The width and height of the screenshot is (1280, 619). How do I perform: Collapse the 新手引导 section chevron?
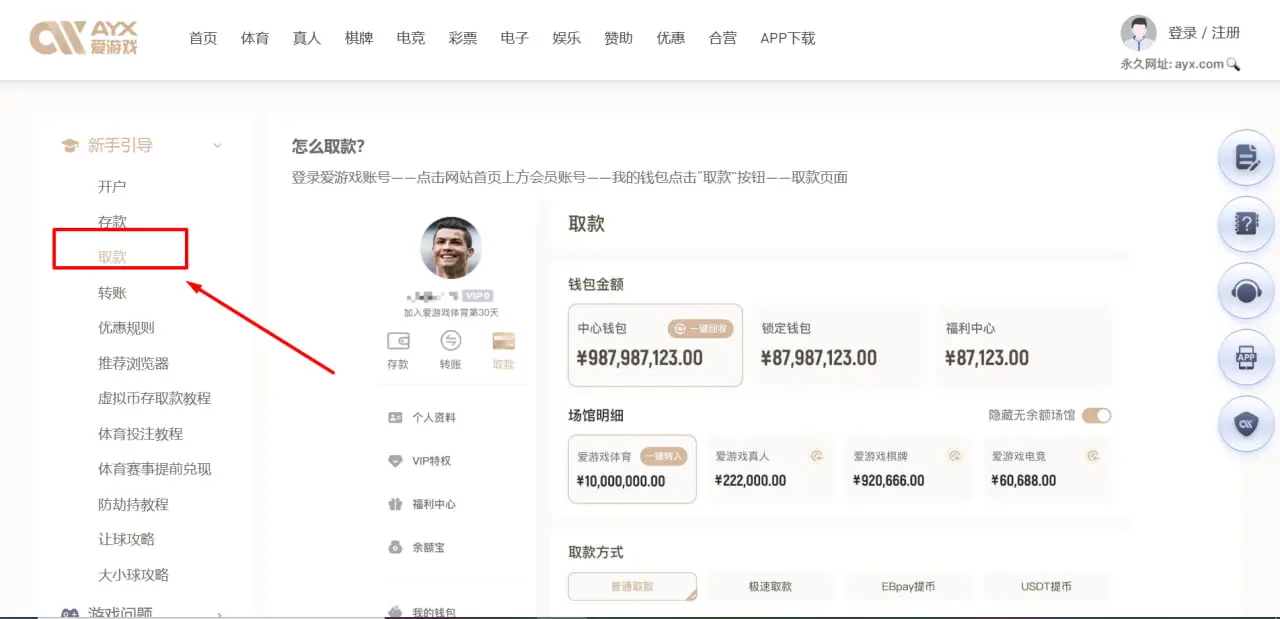(x=218, y=145)
